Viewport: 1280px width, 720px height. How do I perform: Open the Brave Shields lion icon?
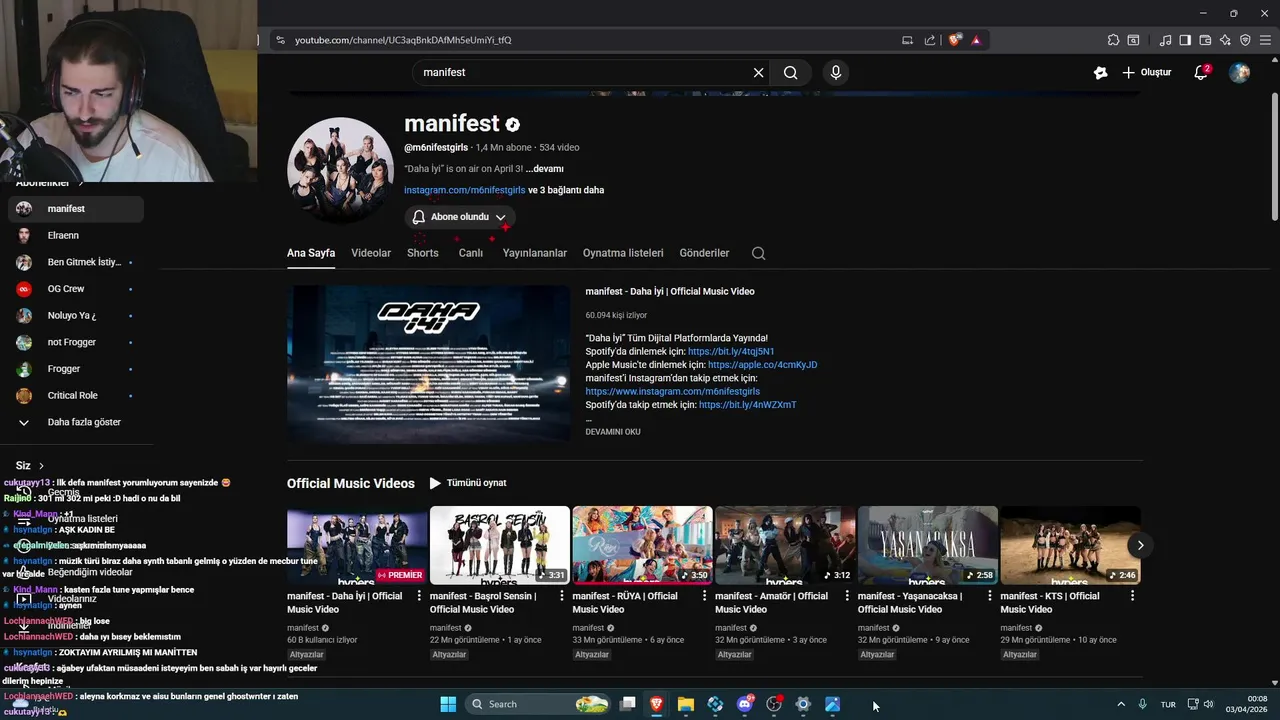click(955, 40)
